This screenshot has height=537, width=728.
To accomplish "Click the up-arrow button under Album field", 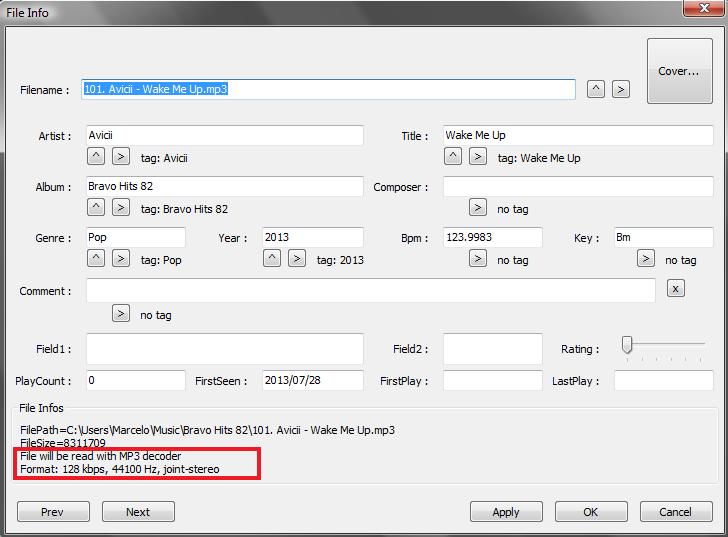I will pos(96,208).
